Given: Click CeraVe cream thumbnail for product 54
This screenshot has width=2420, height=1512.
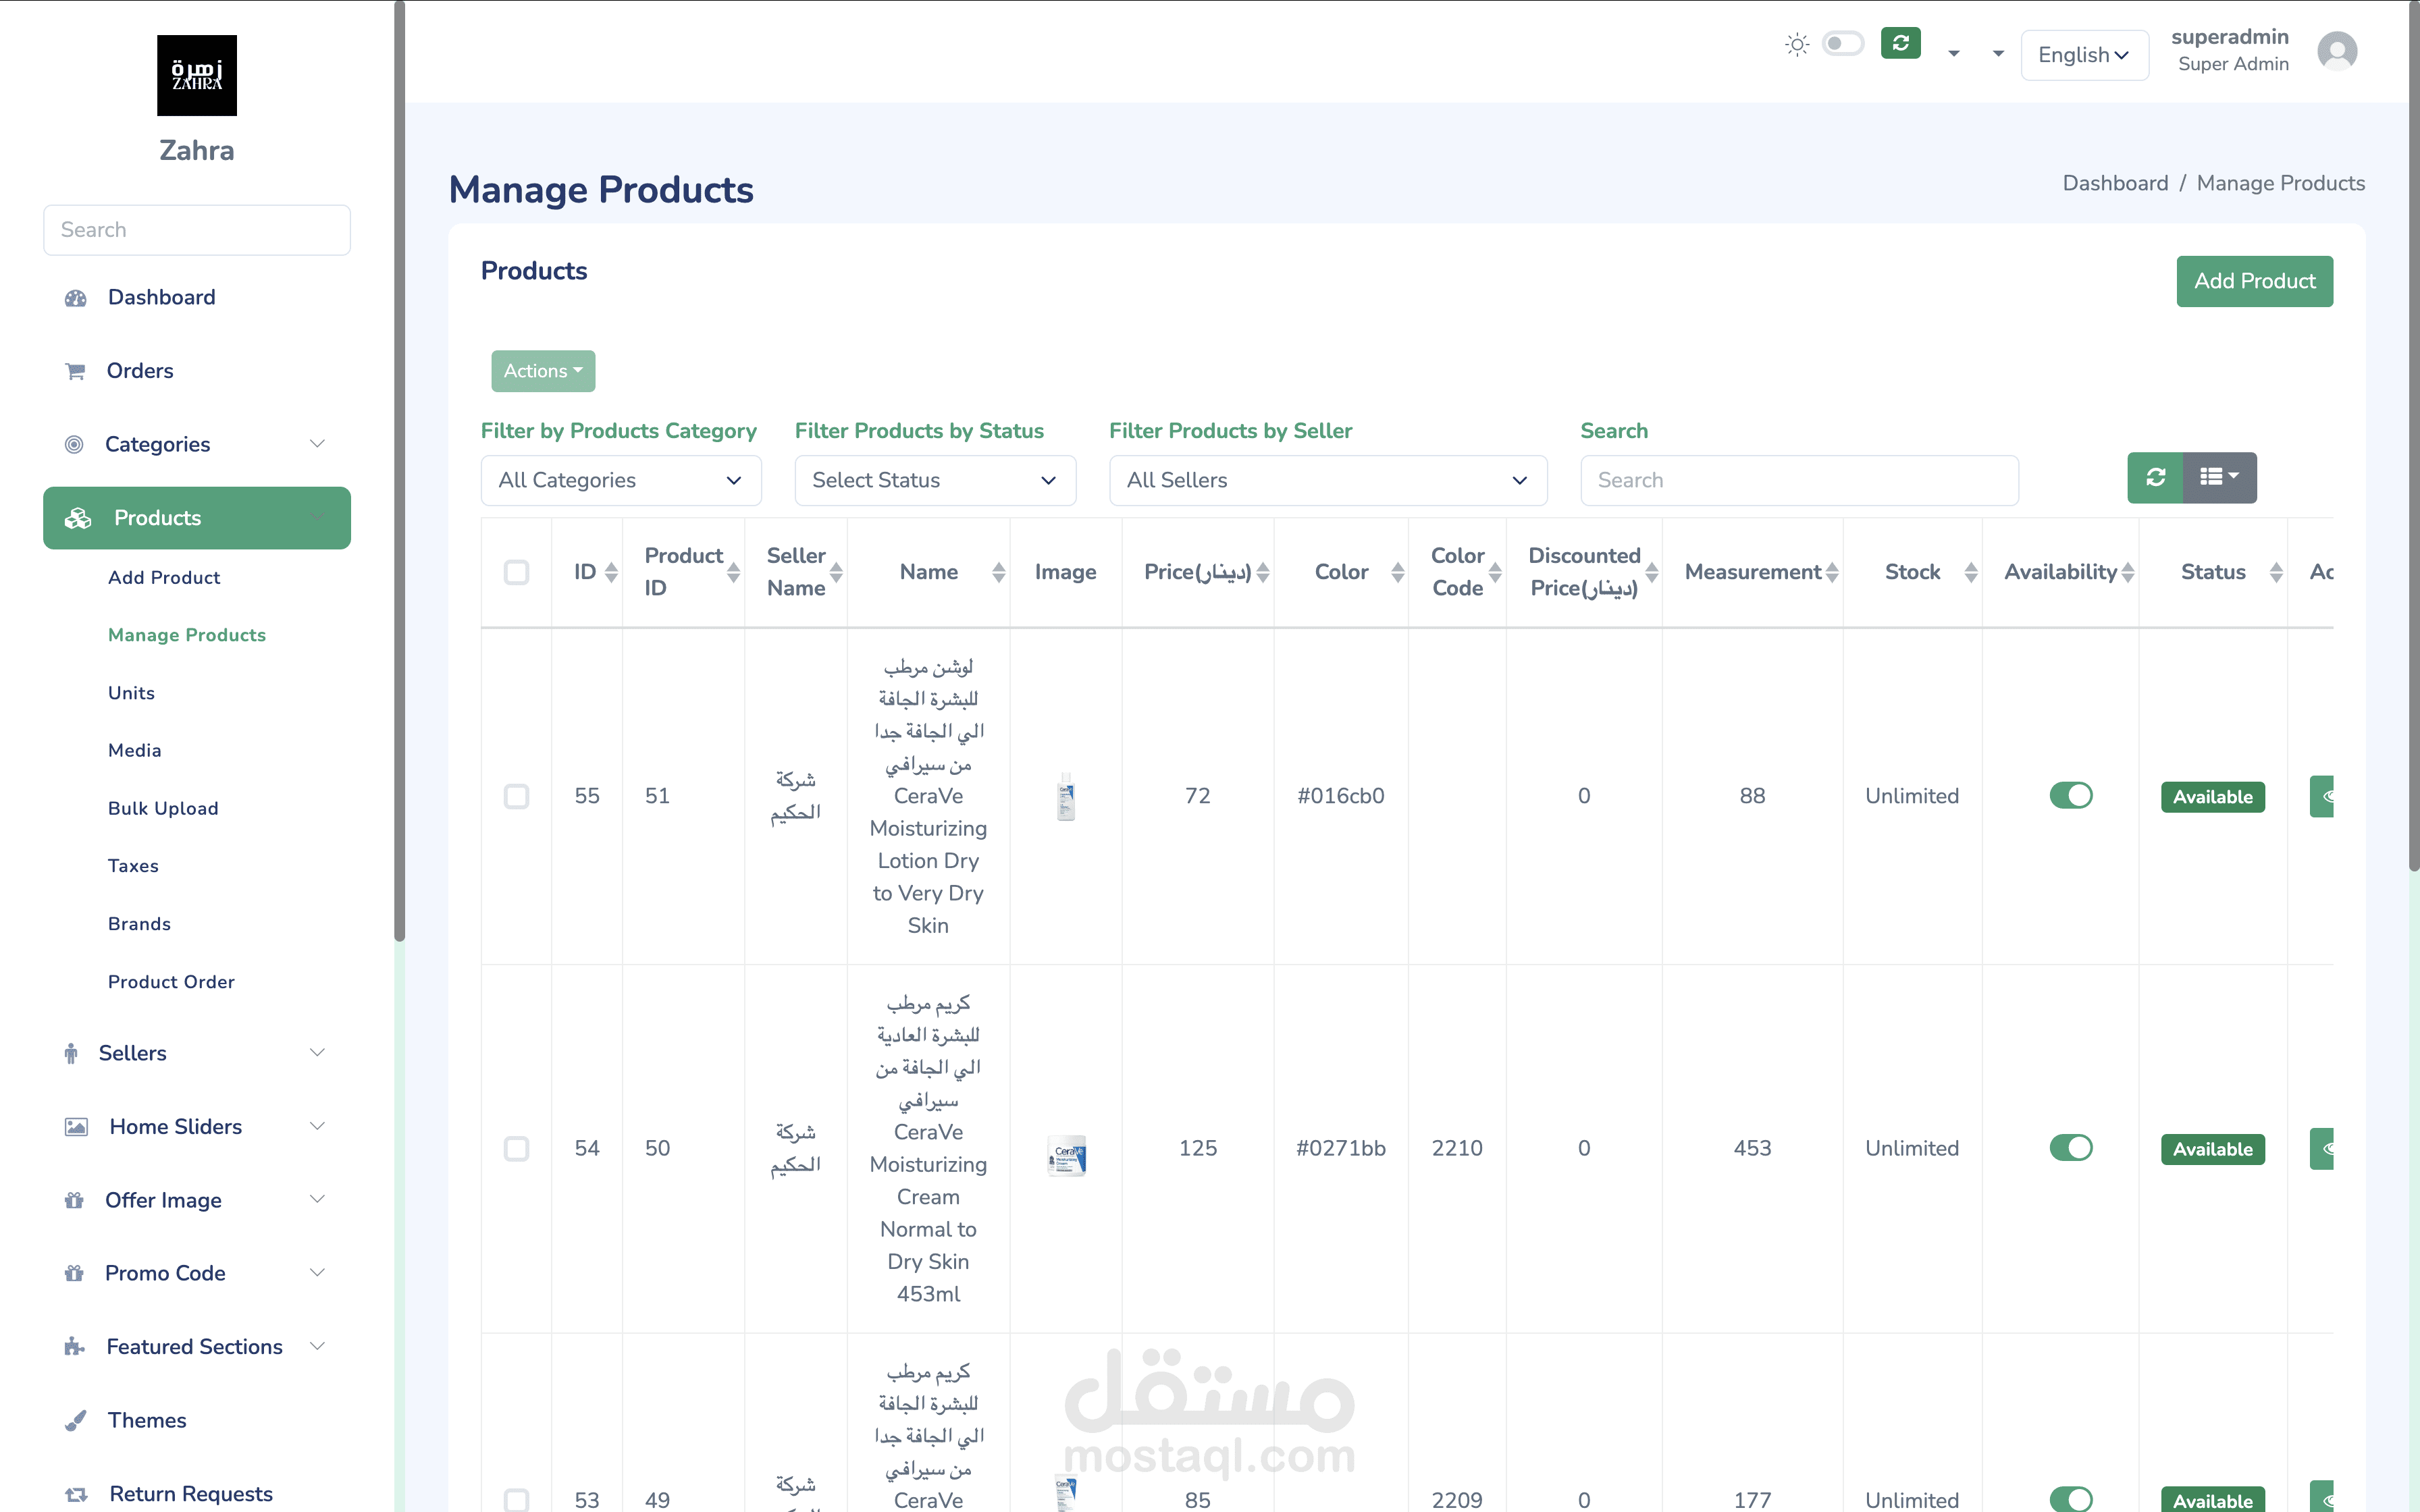Looking at the screenshot, I should pos(1066,1155).
